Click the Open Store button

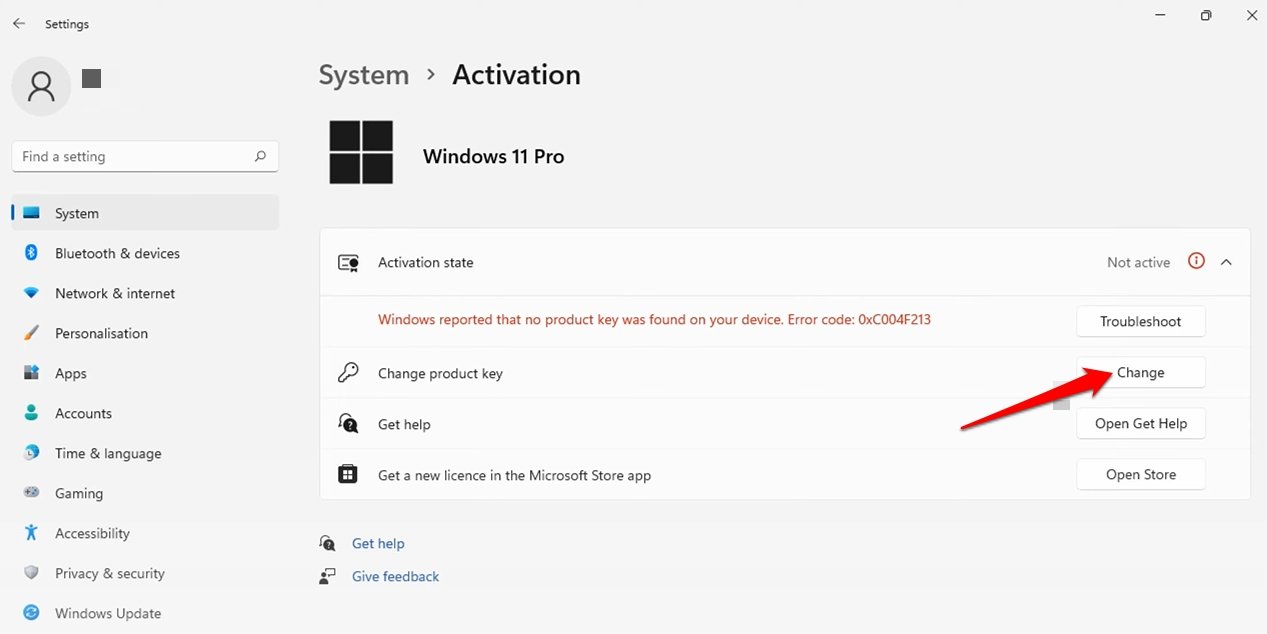[1141, 474]
